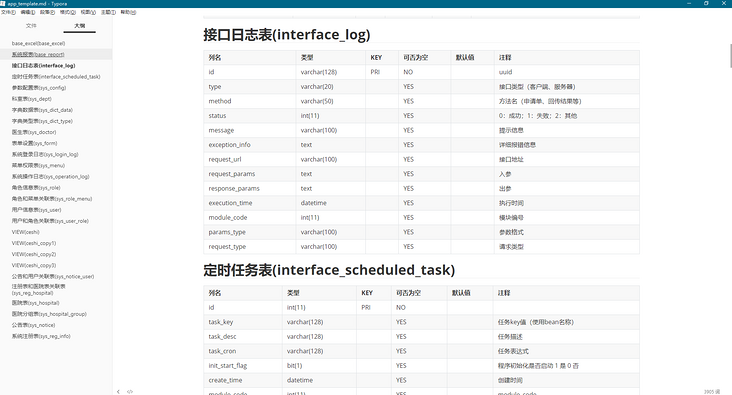Select sys_config outline entry
This screenshot has height=395, width=732.
tap(39, 88)
